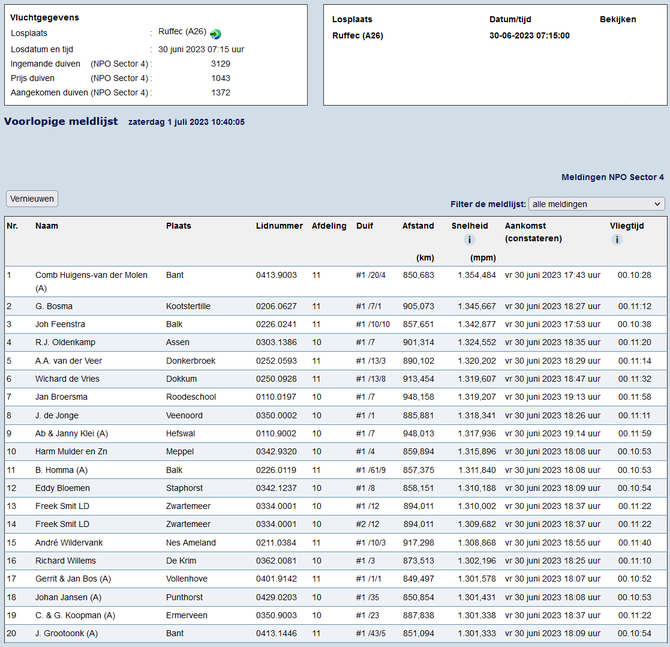This screenshot has height=647, width=670.
Task: Click the Afstand column header
Action: tap(418, 226)
